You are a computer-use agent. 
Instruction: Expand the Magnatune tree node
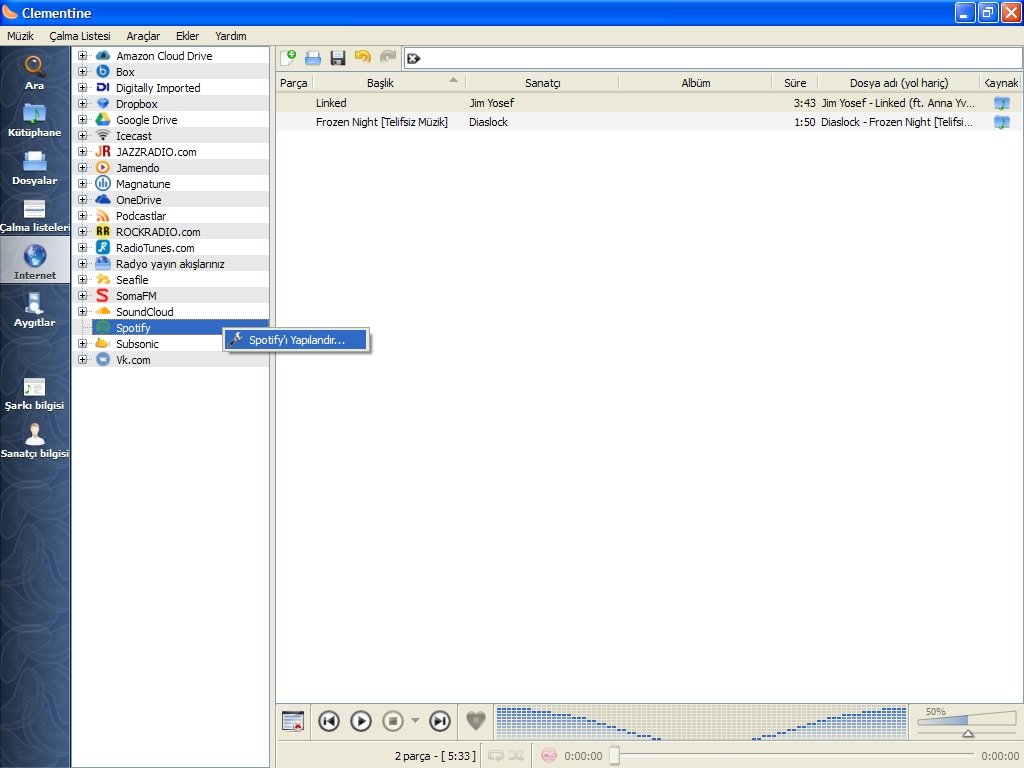pos(82,184)
